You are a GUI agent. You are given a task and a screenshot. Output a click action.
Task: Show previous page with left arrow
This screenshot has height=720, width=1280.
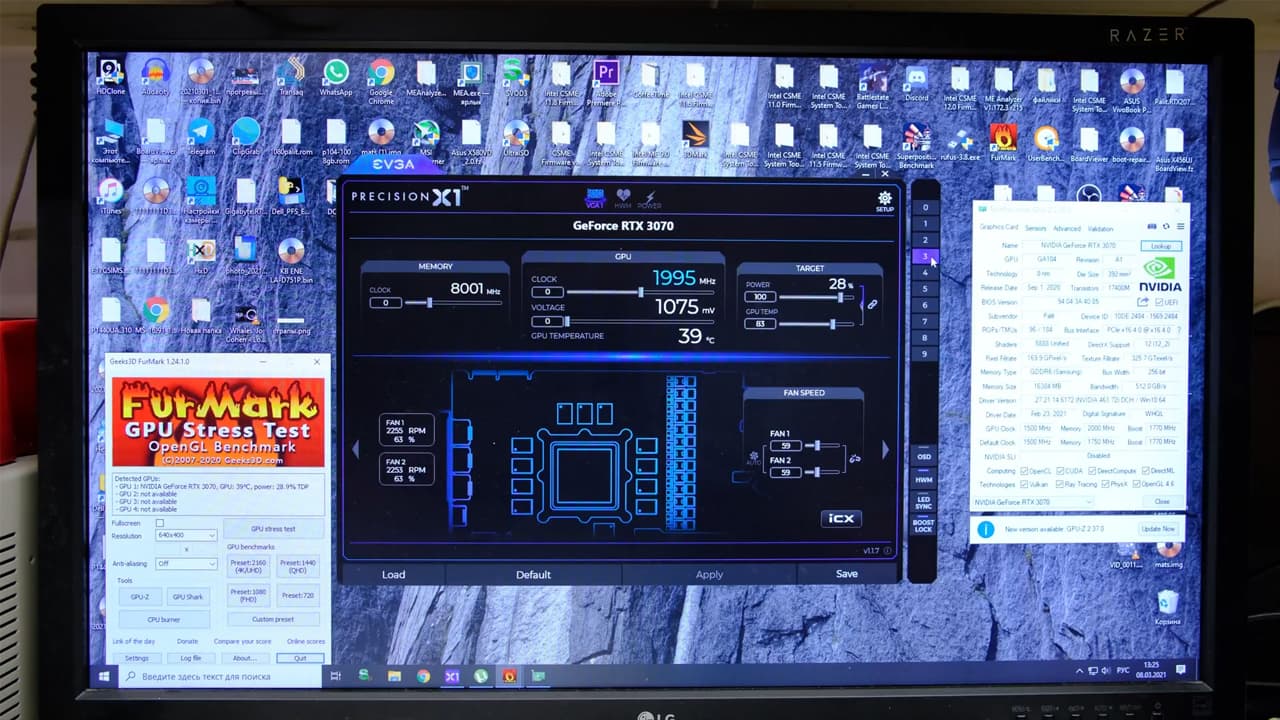[355, 450]
